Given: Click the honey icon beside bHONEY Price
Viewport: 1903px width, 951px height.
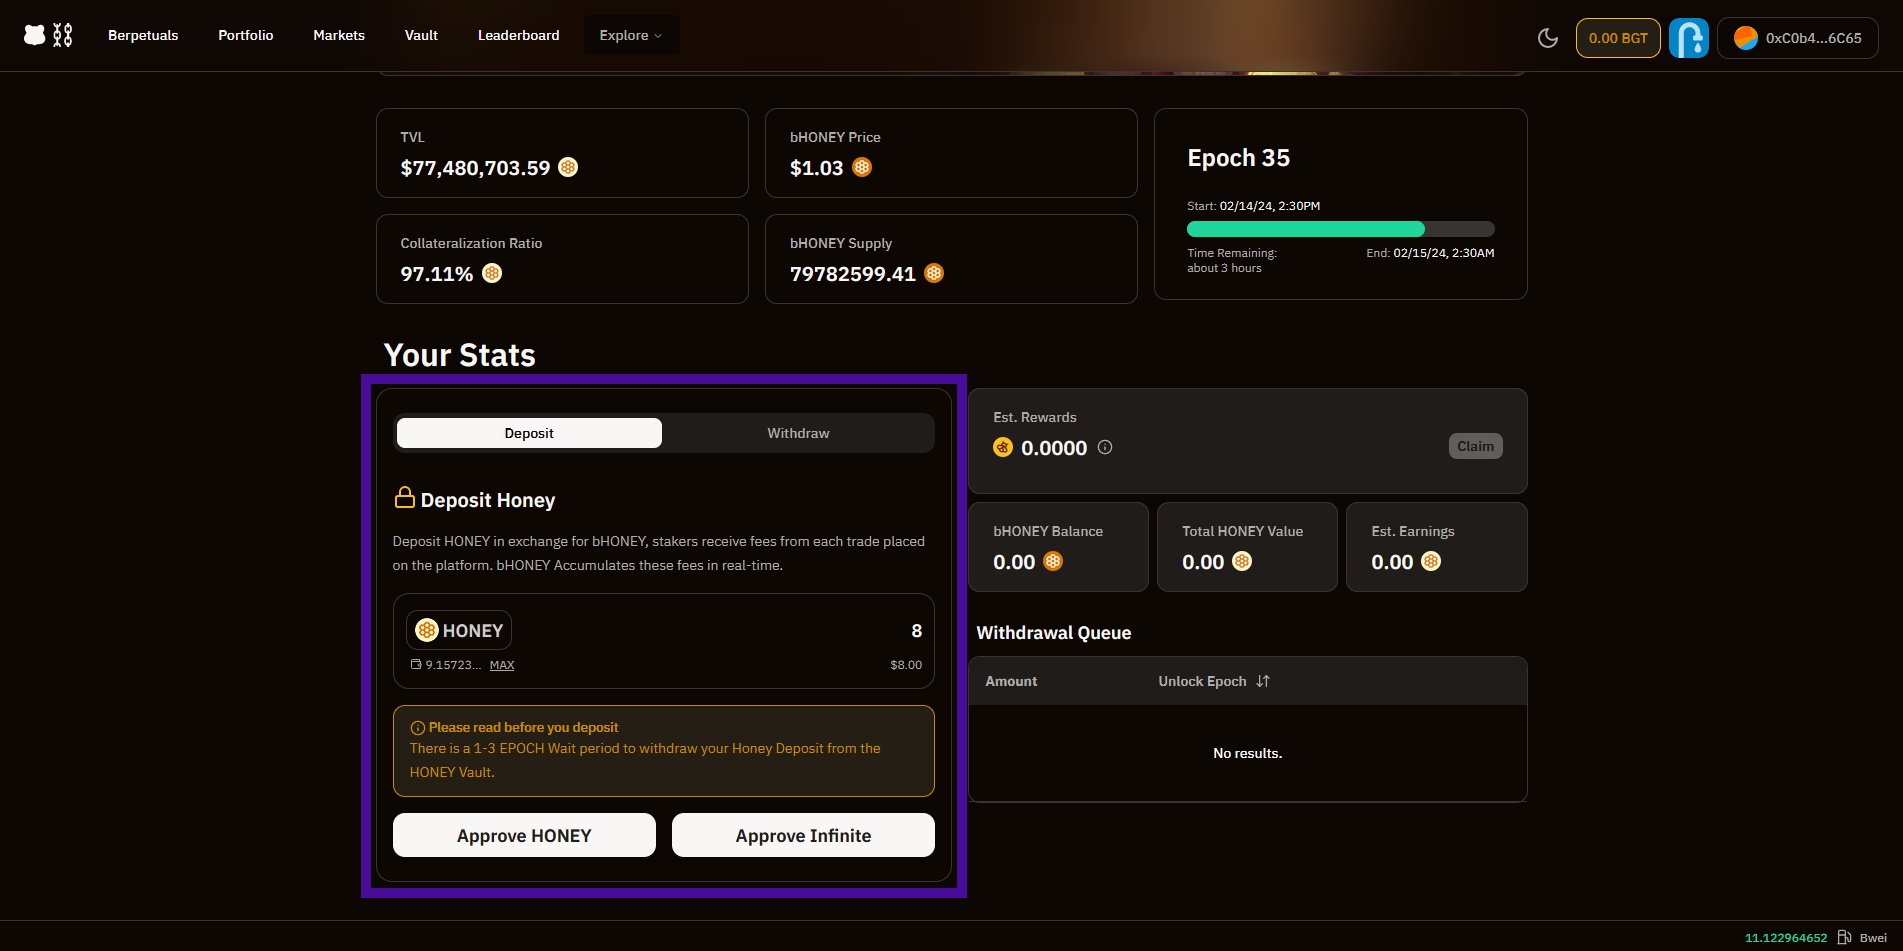Looking at the screenshot, I should coord(862,168).
